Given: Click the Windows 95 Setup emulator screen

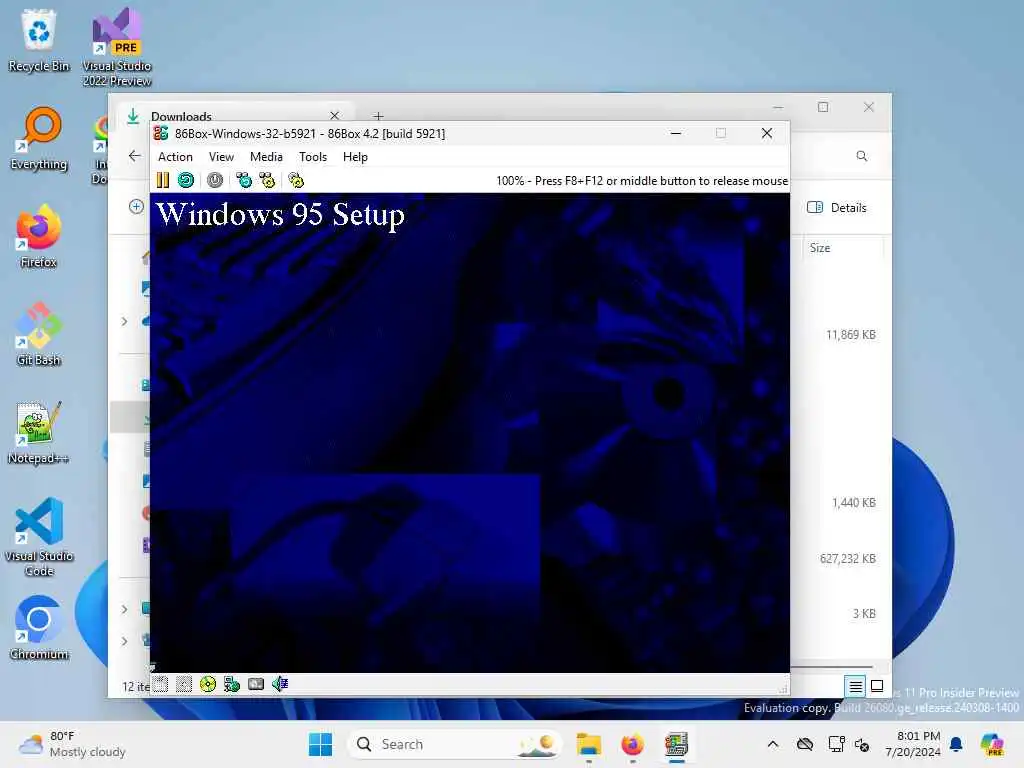Looking at the screenshot, I should [x=470, y=432].
